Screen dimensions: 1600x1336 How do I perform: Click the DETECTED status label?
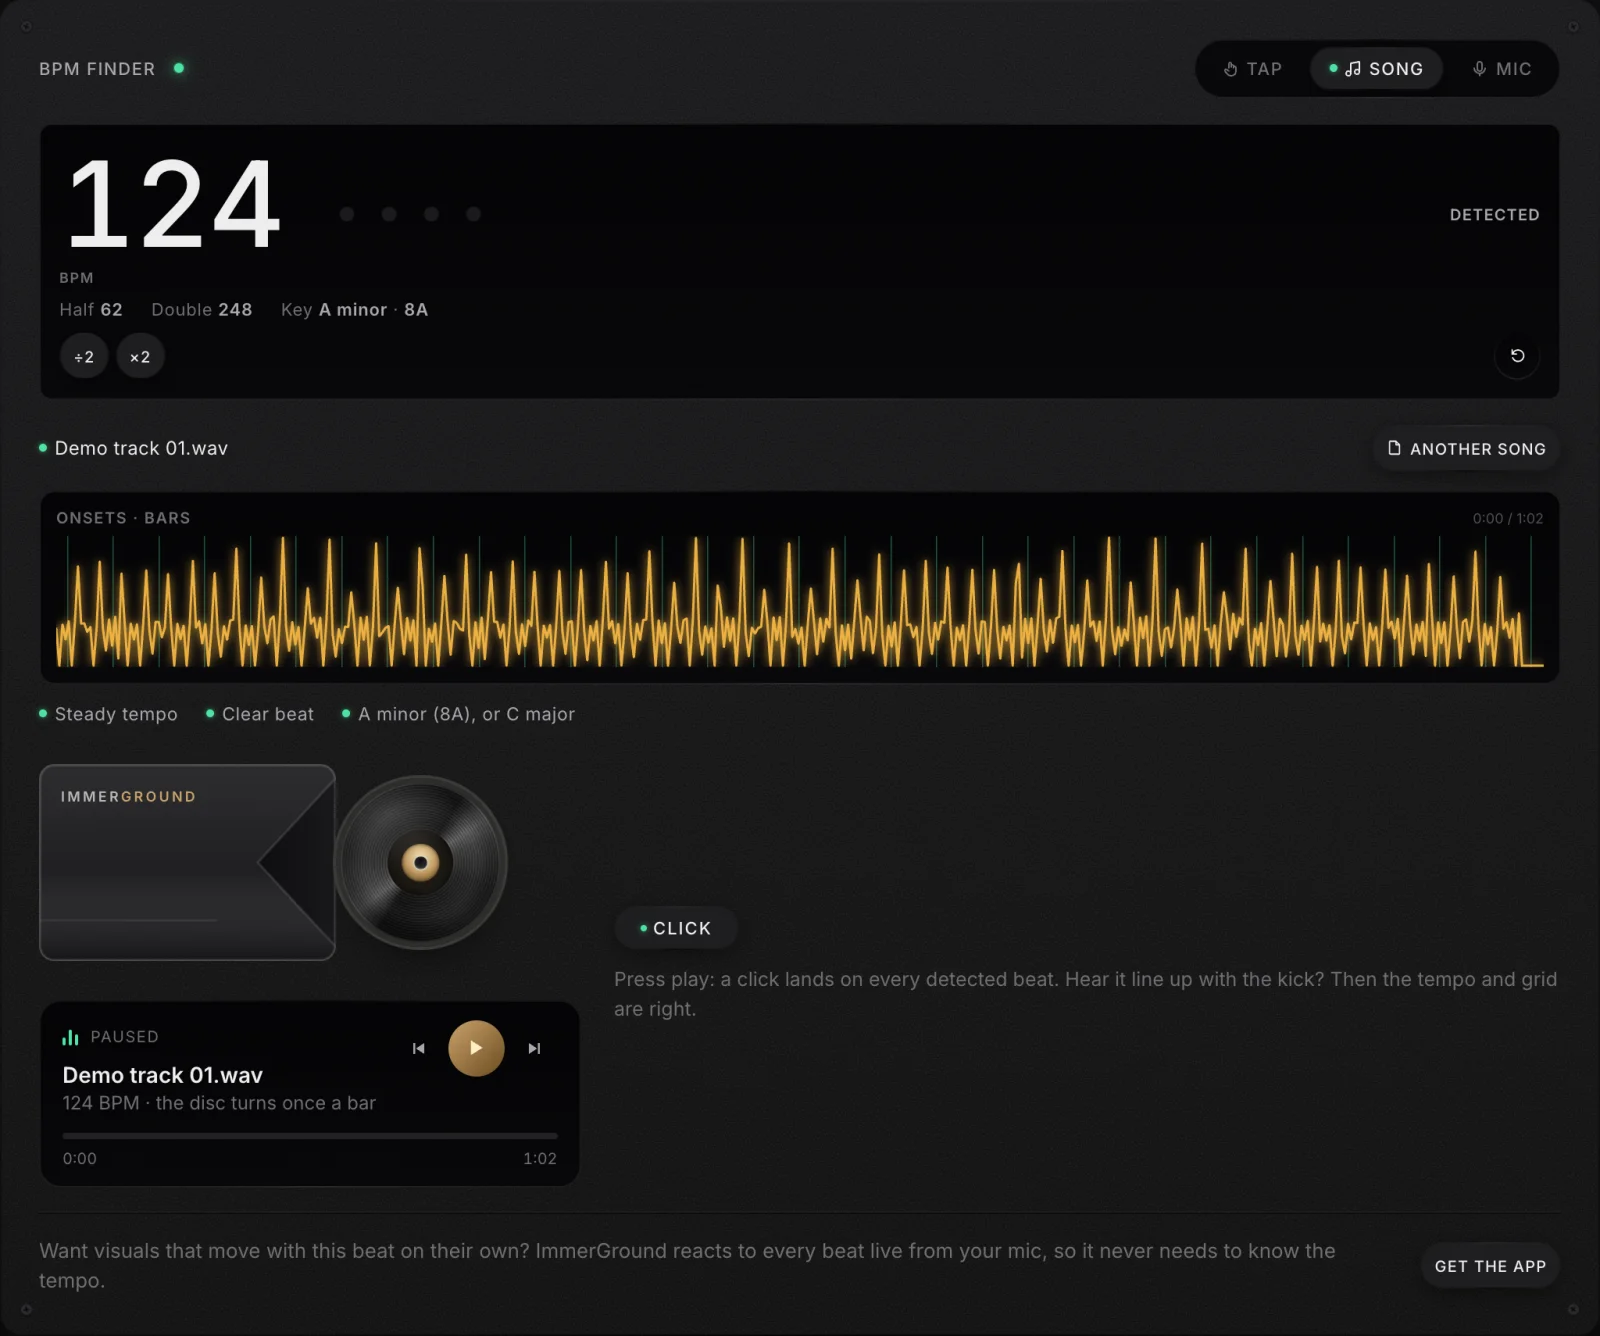tap(1494, 215)
